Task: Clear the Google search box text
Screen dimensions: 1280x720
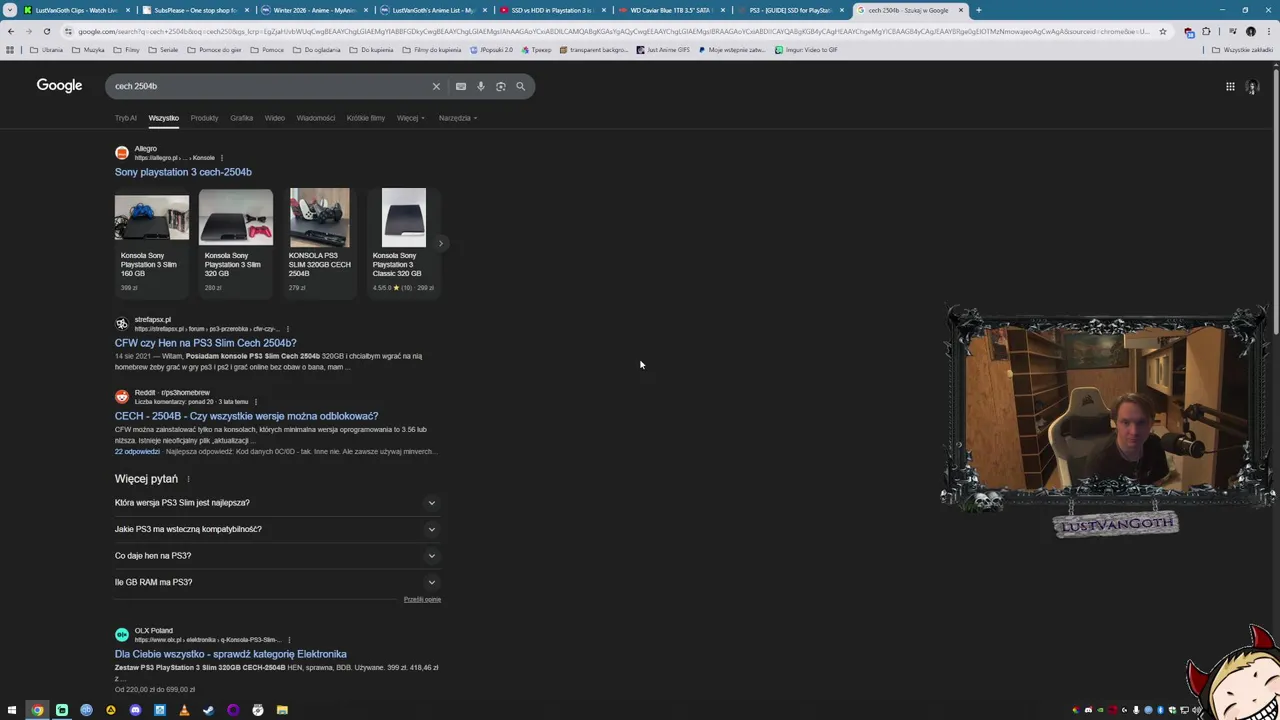Action: click(x=436, y=86)
